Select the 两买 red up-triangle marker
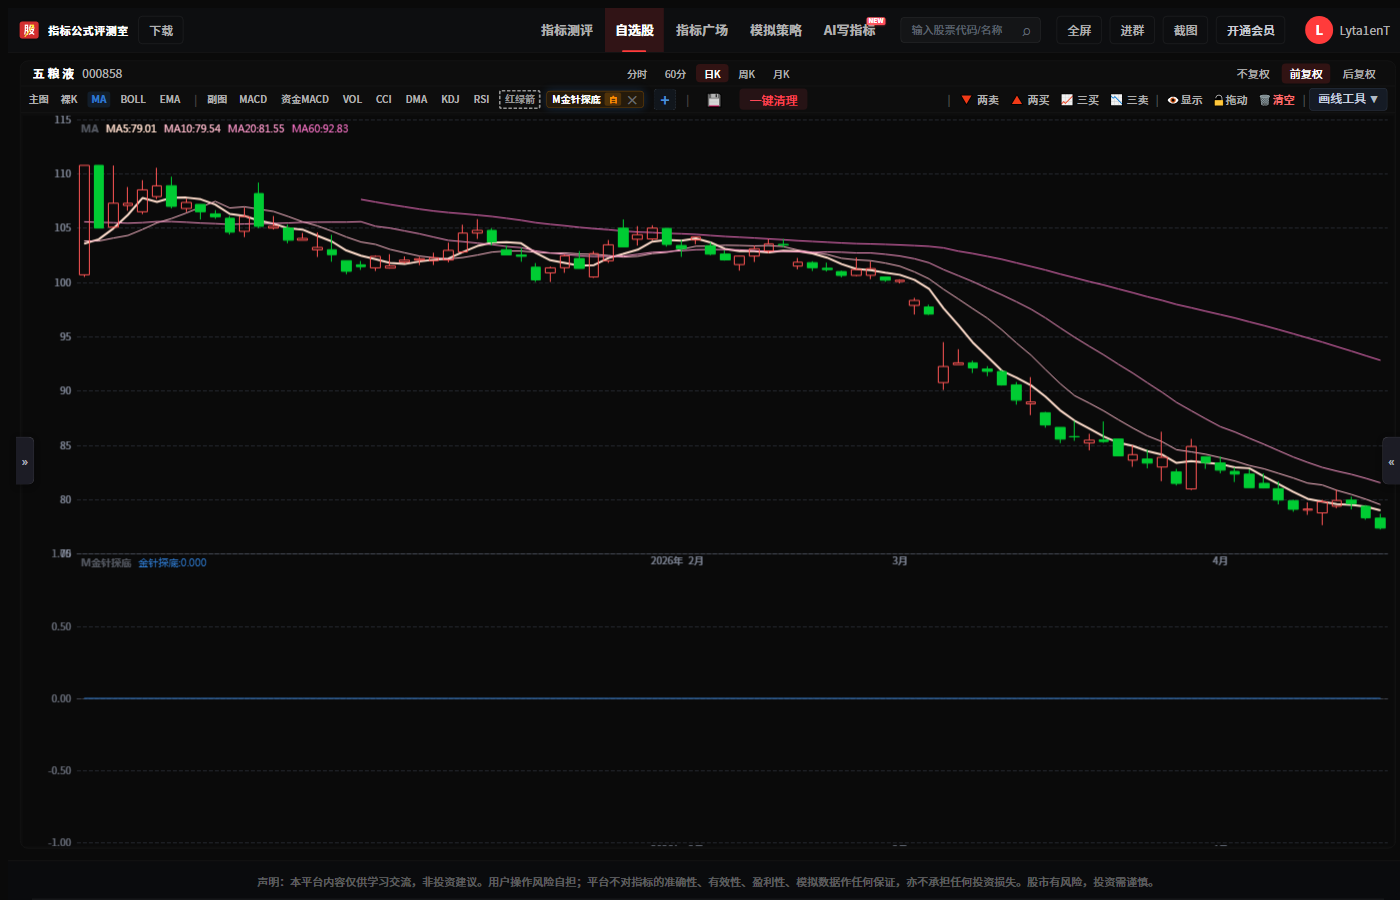This screenshot has width=1400, height=900. (x=1030, y=100)
